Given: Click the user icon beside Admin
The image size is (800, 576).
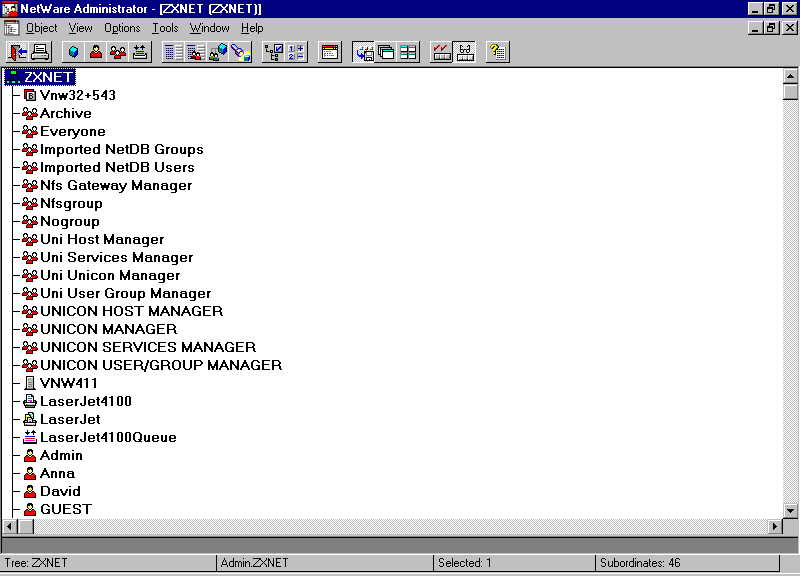Looking at the screenshot, I should pyautogui.click(x=30, y=456).
